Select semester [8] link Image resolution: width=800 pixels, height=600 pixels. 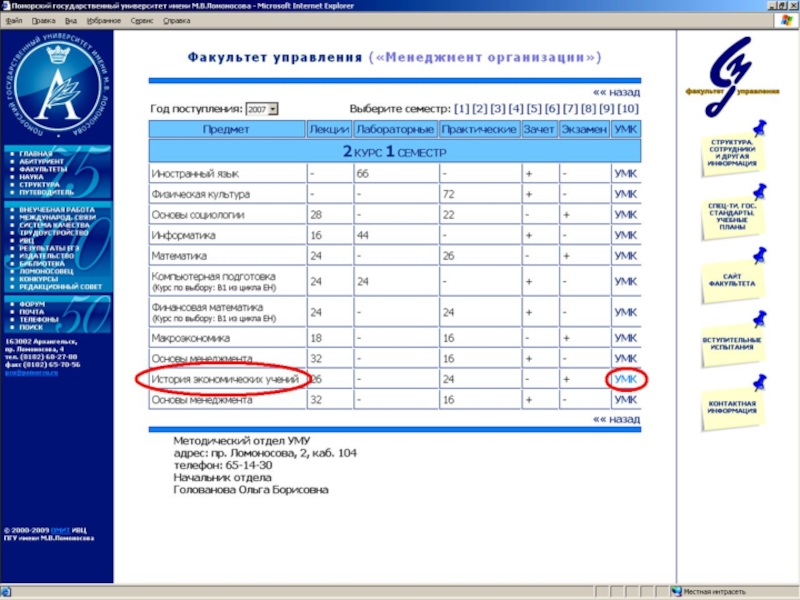click(x=588, y=109)
